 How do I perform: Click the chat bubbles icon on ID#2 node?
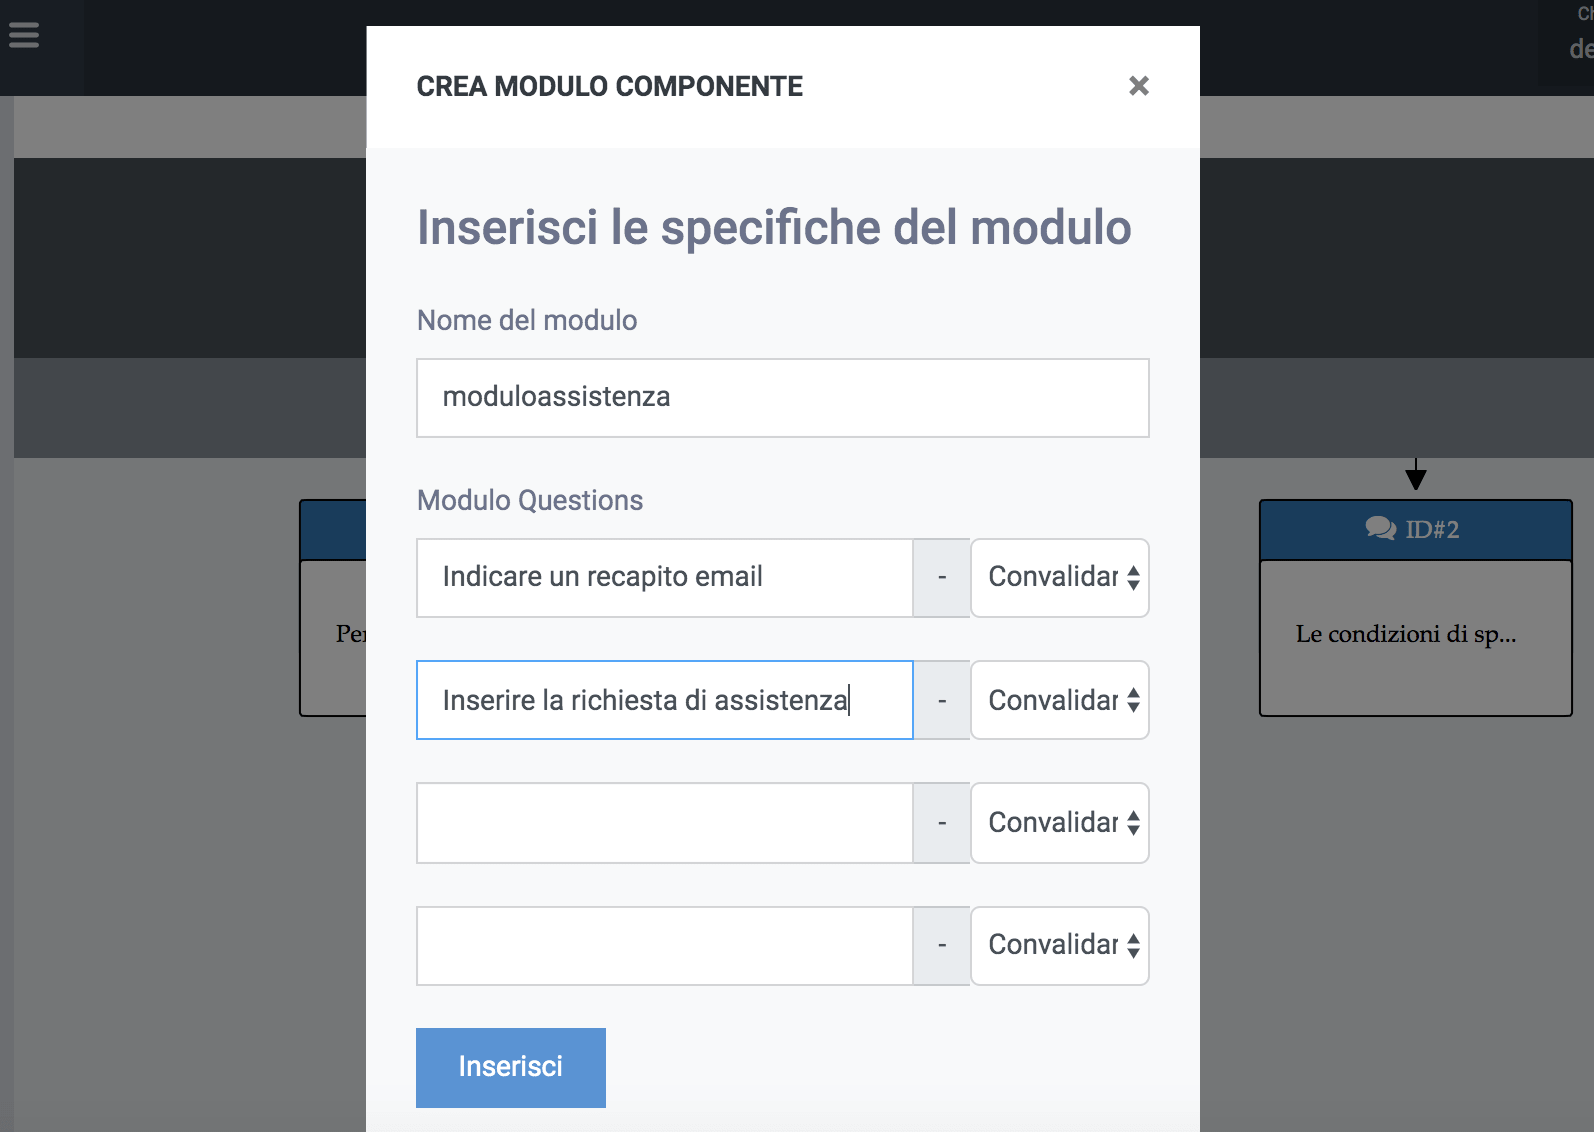click(x=1381, y=529)
